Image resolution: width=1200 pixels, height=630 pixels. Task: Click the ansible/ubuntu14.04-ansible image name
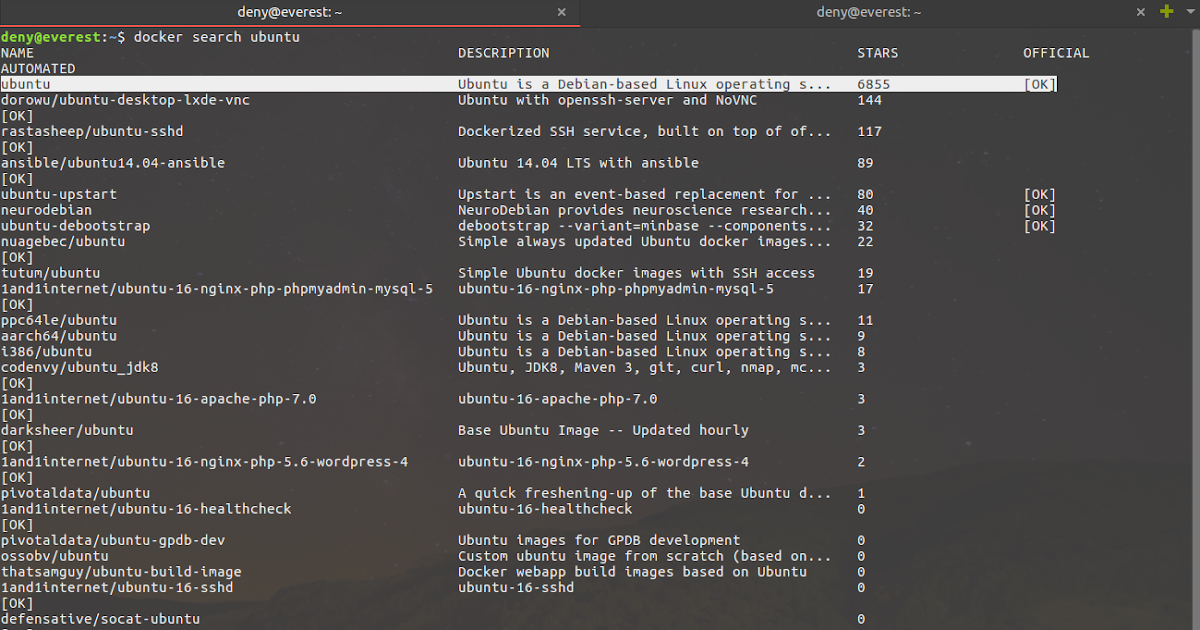click(113, 163)
